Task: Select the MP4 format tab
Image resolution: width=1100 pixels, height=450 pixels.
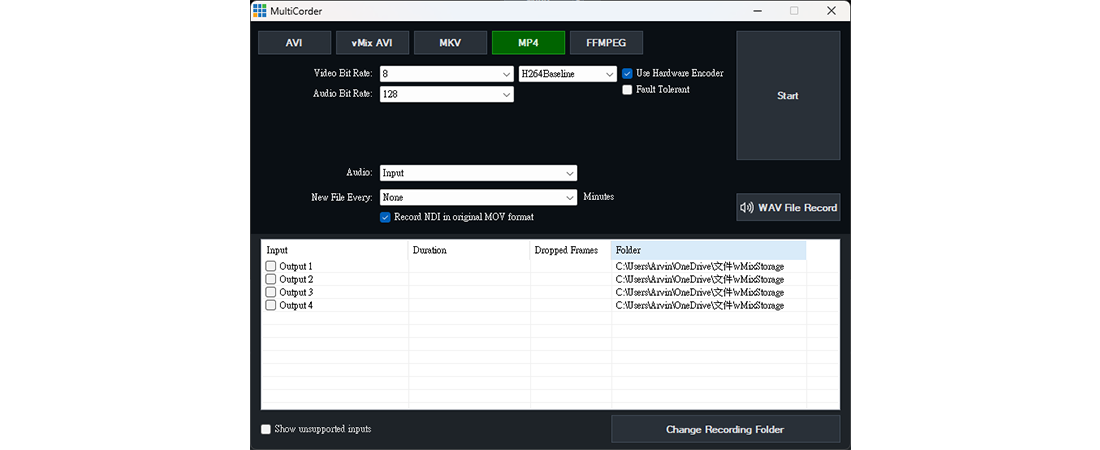Action: (x=528, y=42)
